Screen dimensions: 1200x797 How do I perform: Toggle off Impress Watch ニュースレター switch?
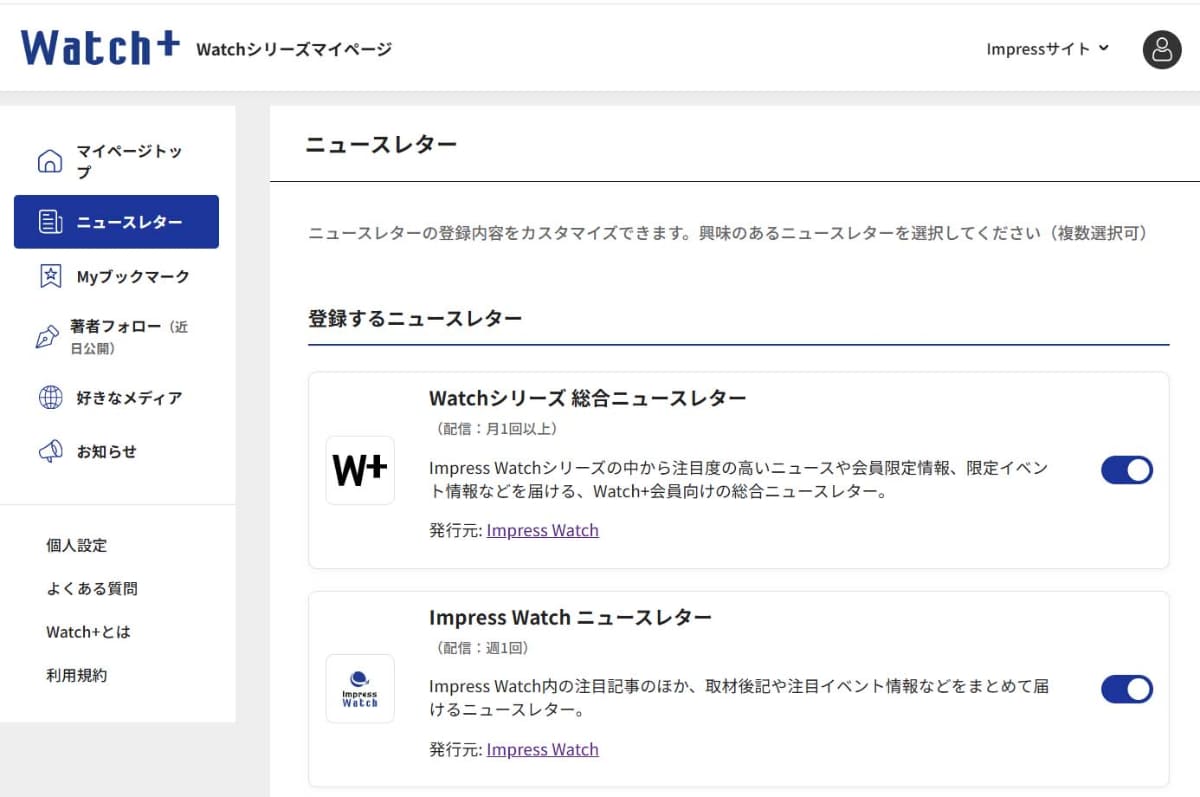(1127, 689)
